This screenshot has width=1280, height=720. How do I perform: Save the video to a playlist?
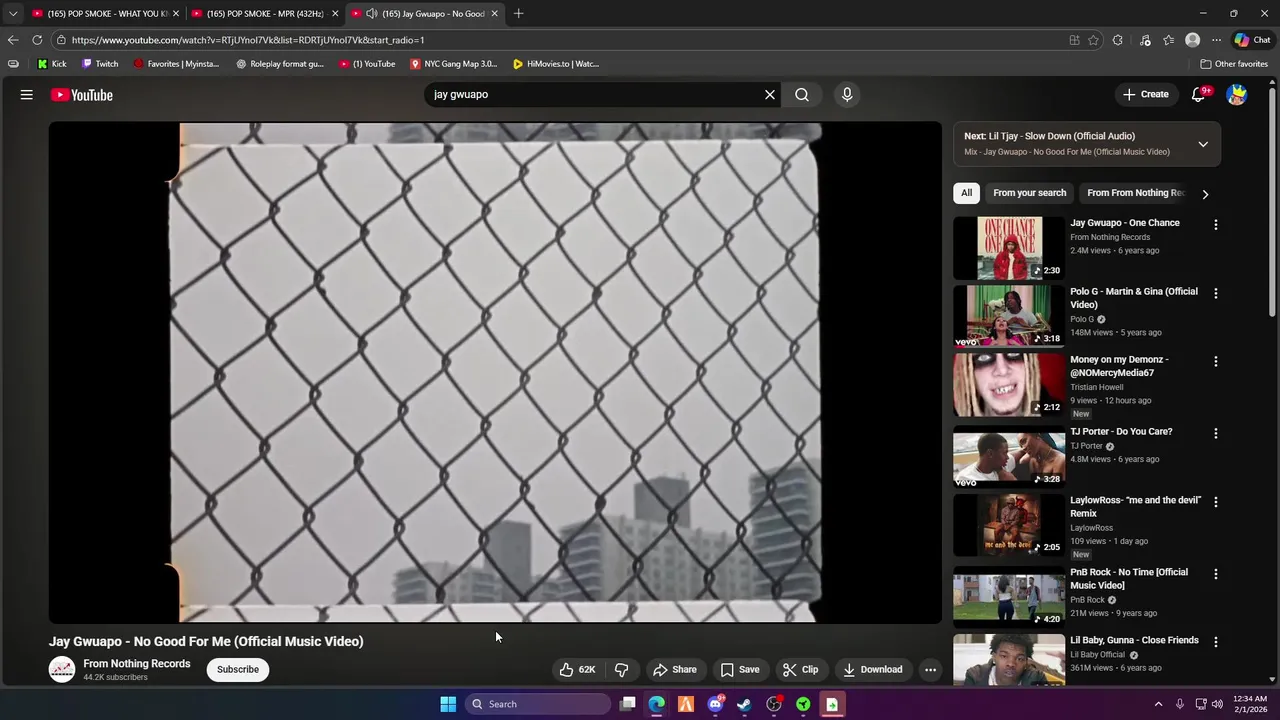point(740,670)
